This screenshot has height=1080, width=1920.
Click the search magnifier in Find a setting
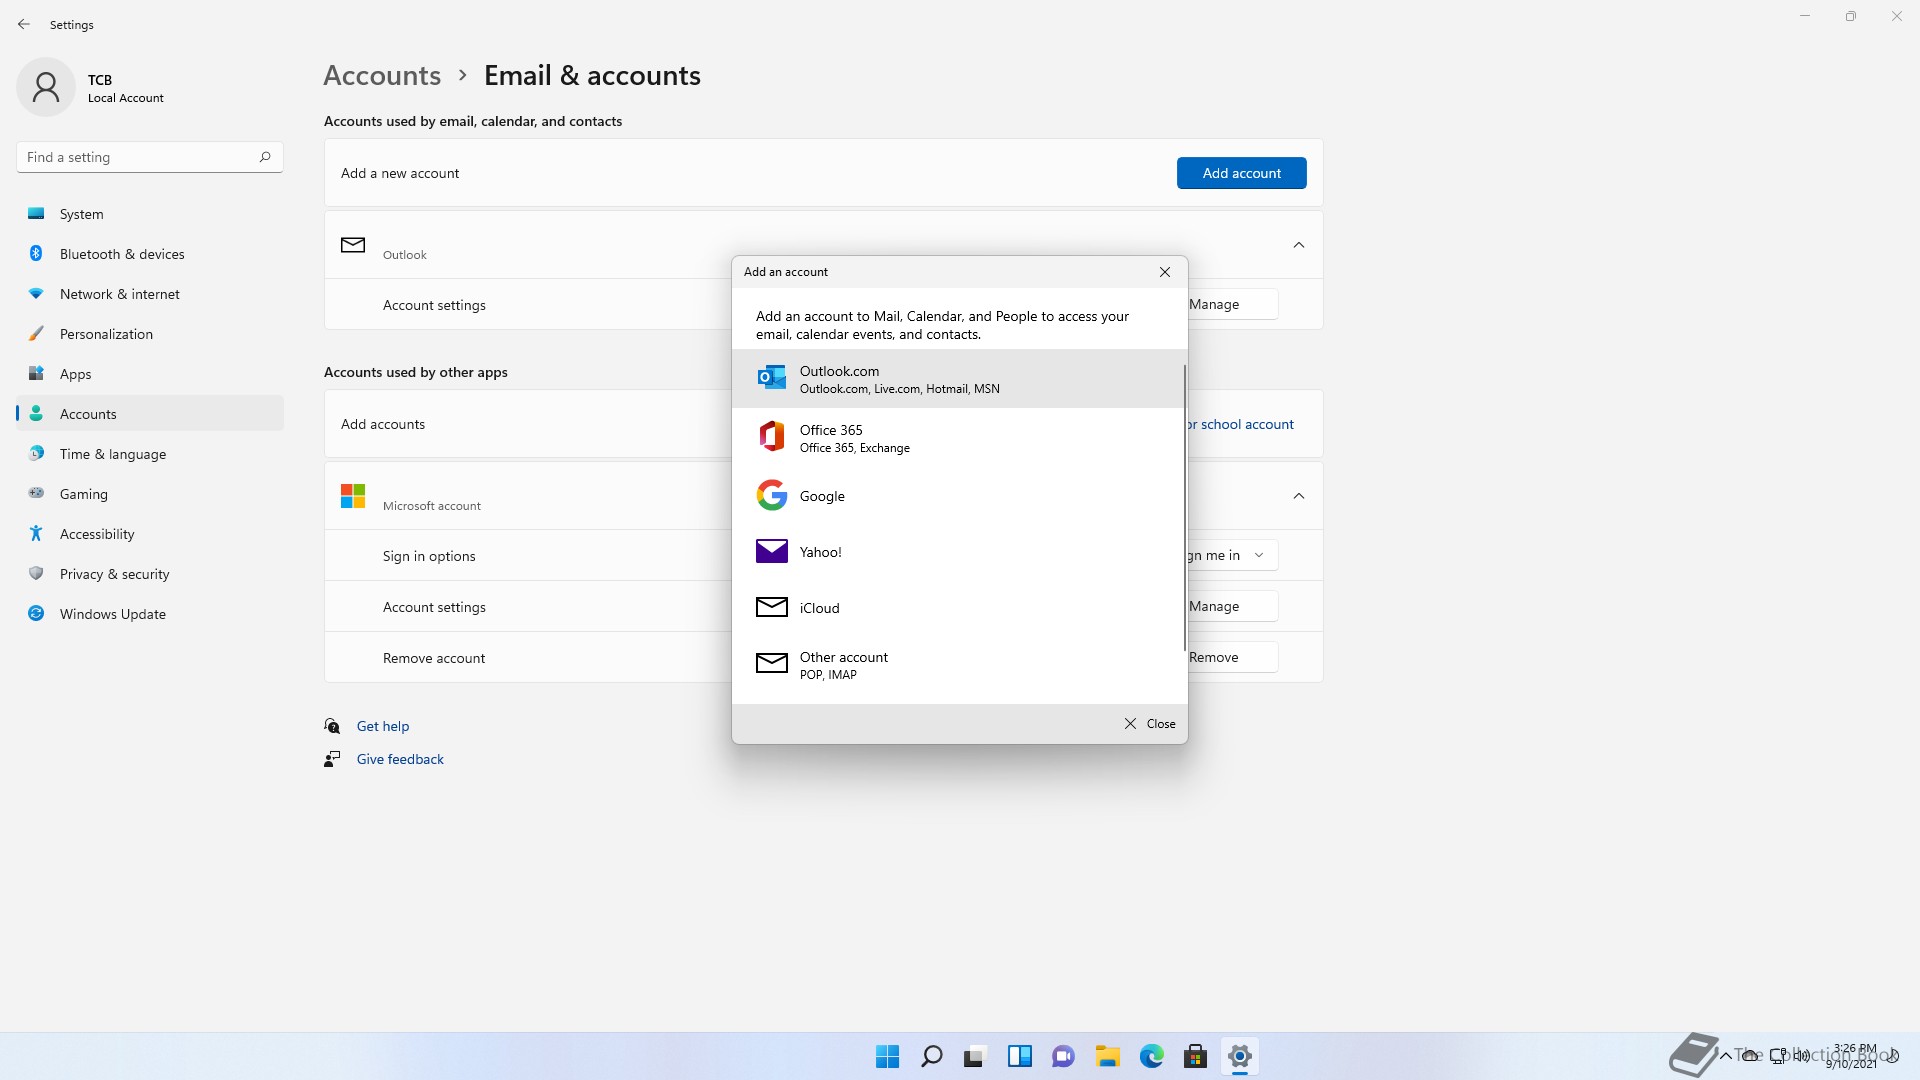click(x=265, y=157)
